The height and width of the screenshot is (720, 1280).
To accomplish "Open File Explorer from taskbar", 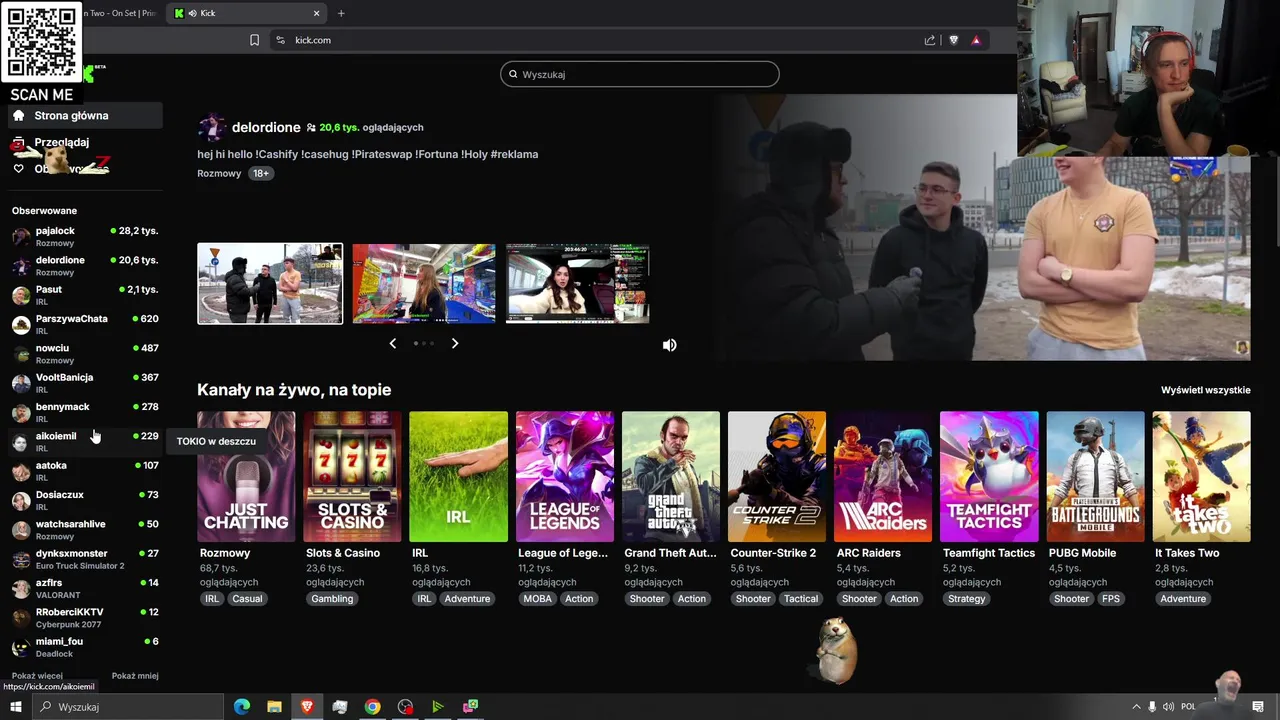I will (274, 707).
